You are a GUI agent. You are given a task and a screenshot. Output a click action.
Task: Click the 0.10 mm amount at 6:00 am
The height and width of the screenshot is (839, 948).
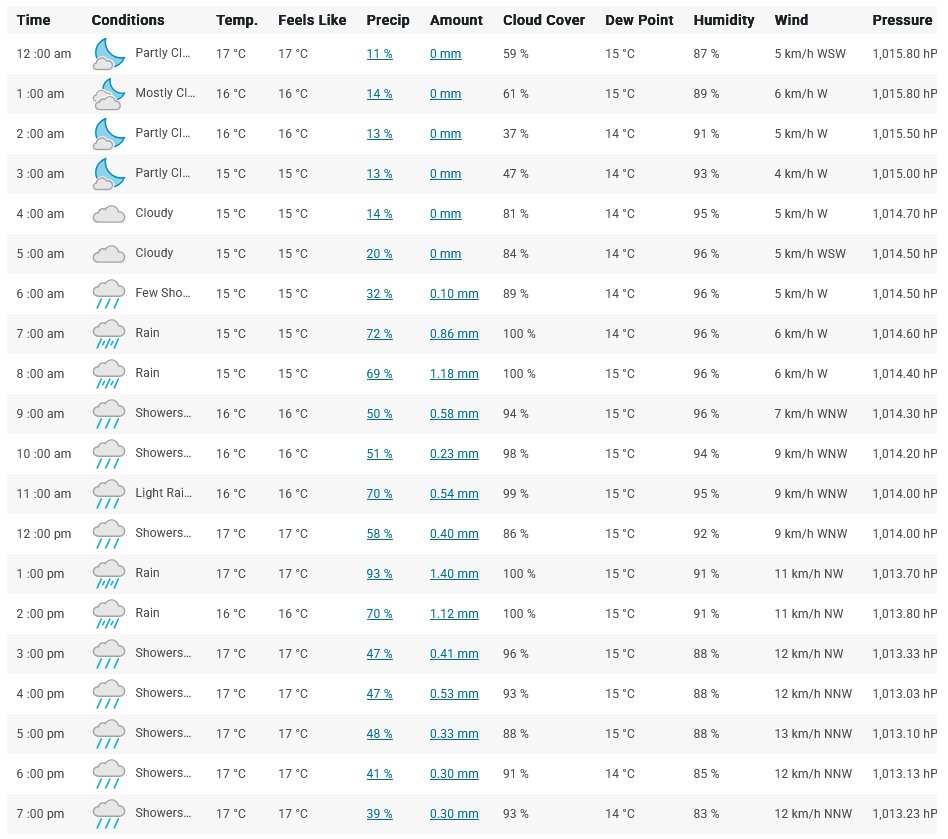(x=454, y=294)
